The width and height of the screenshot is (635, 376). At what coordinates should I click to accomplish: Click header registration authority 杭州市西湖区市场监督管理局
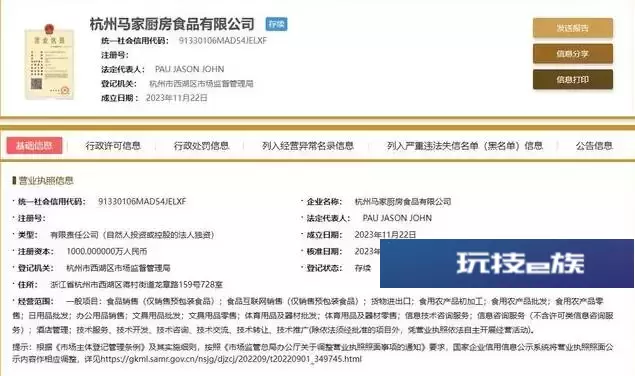[x=201, y=84]
